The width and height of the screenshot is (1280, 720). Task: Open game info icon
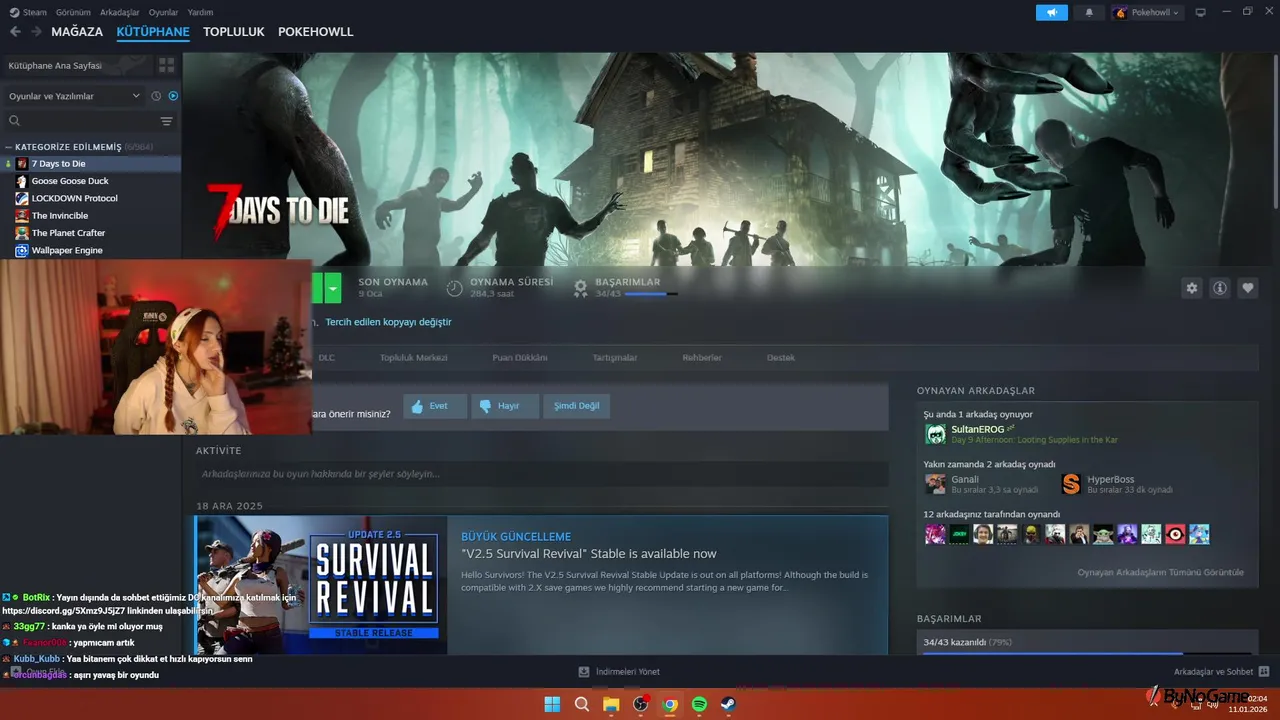(1219, 288)
